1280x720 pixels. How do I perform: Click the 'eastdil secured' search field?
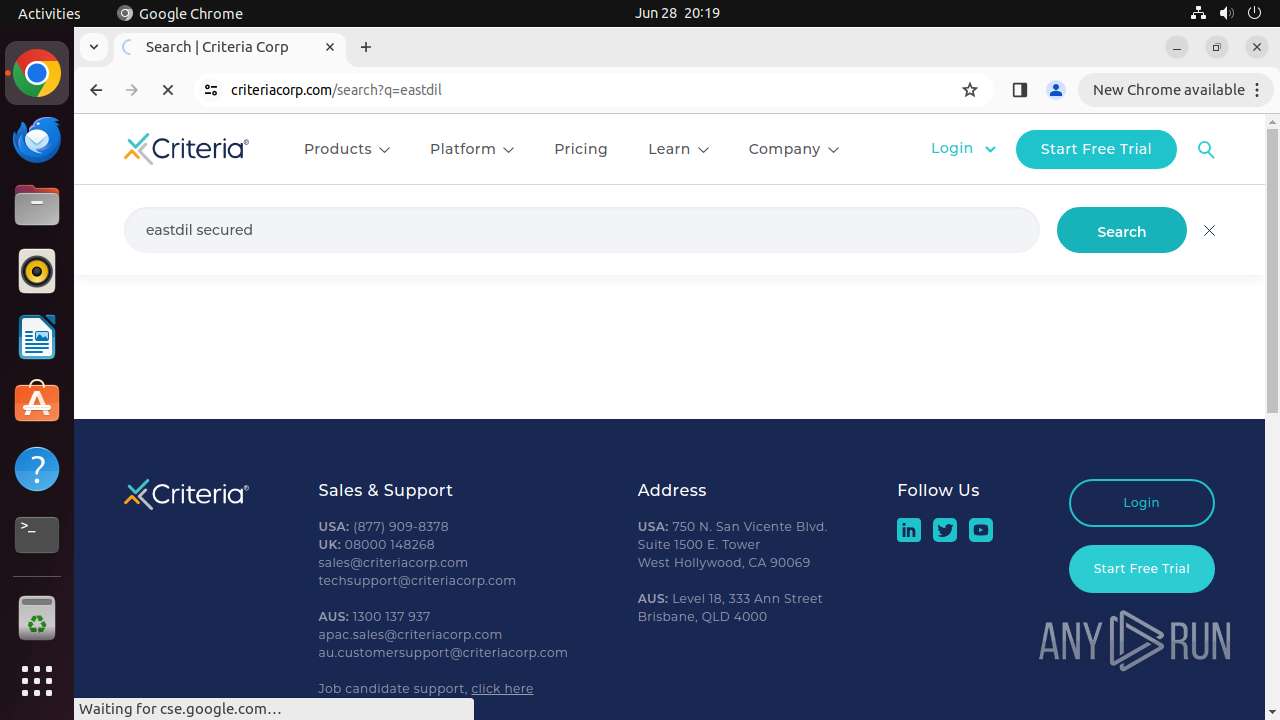pyautogui.click(x=582, y=230)
